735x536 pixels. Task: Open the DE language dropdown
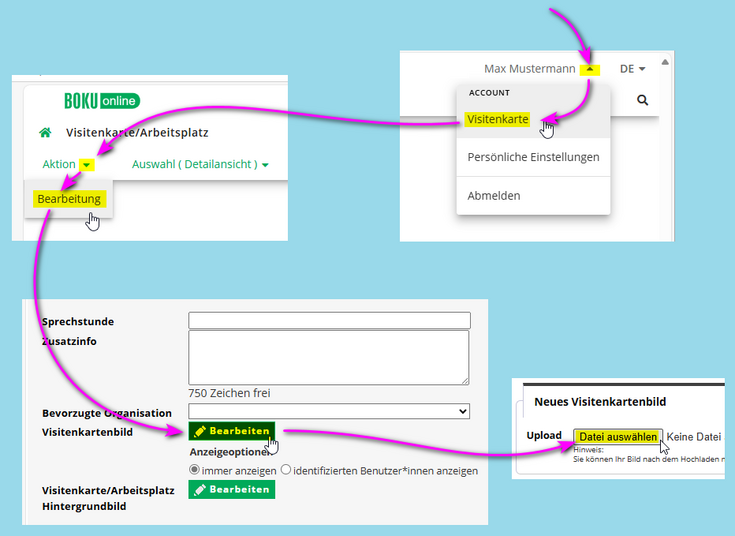coord(632,69)
